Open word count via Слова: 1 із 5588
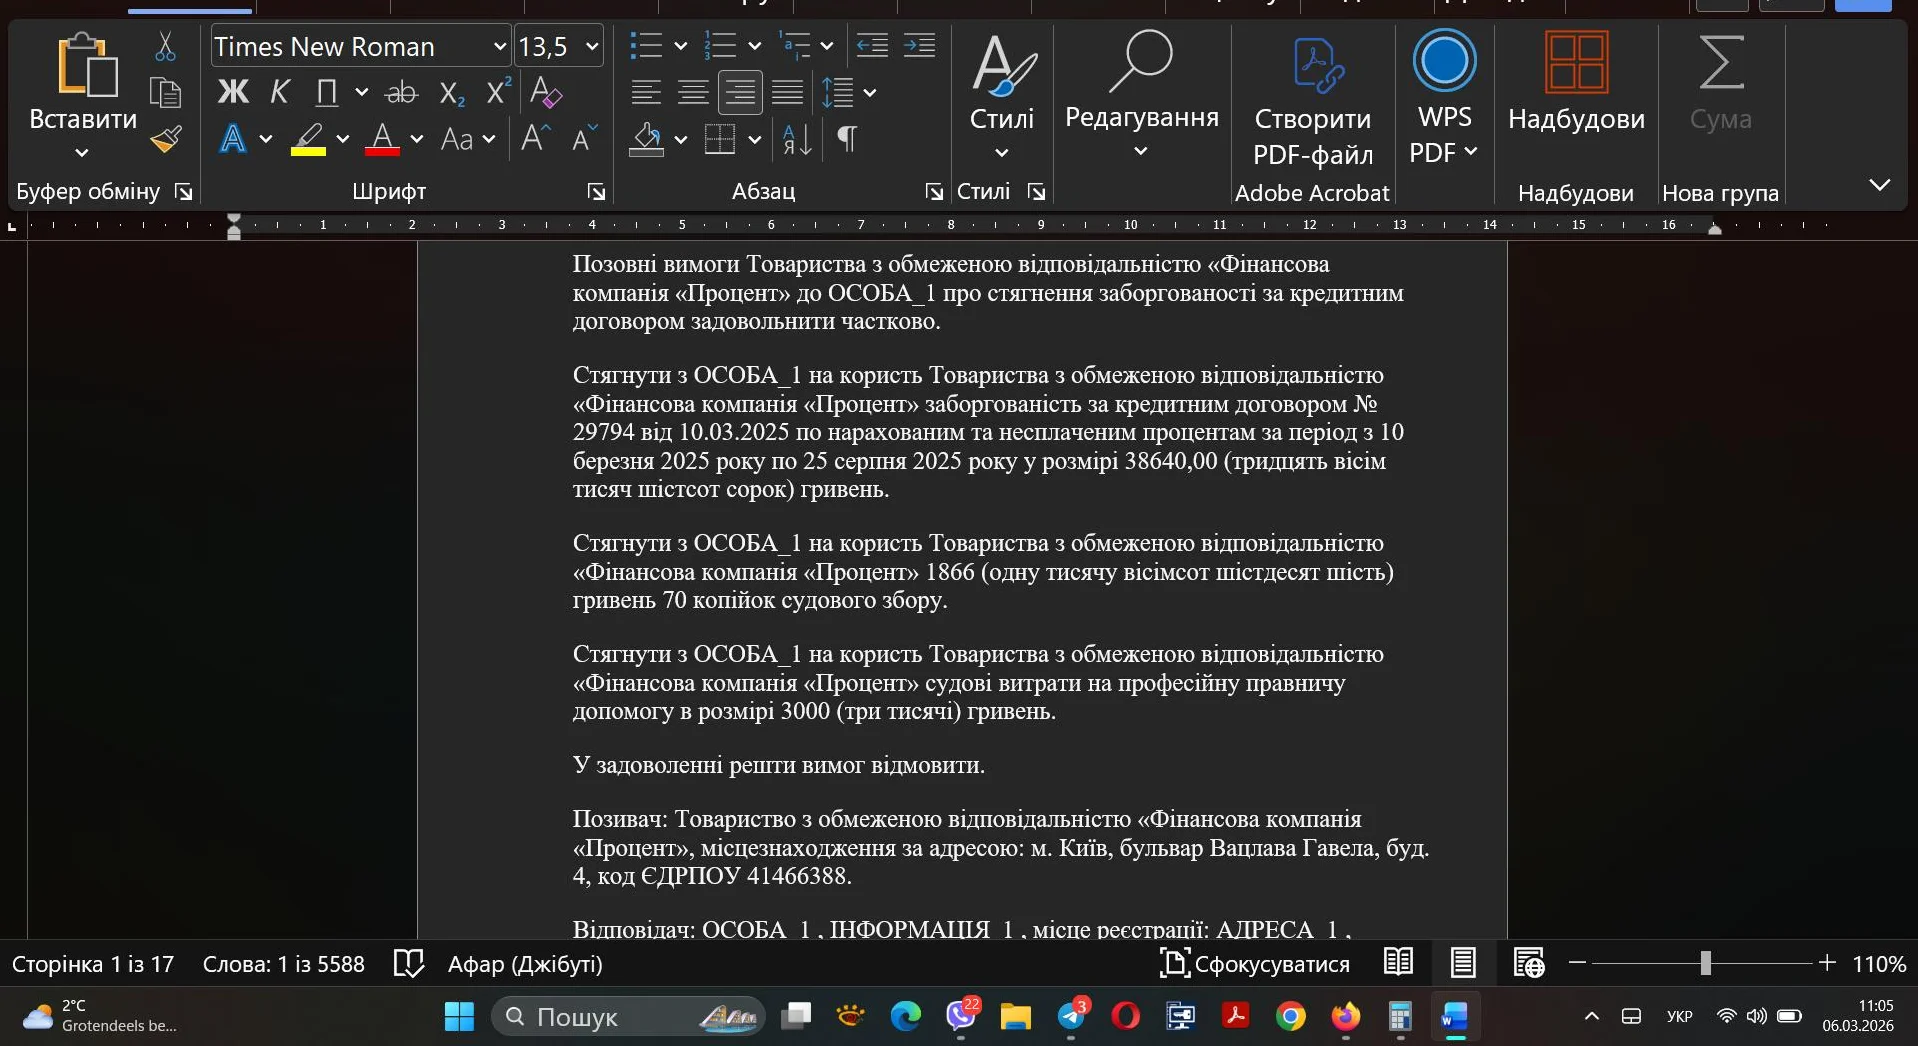The width and height of the screenshot is (1918, 1046). pyautogui.click(x=283, y=963)
